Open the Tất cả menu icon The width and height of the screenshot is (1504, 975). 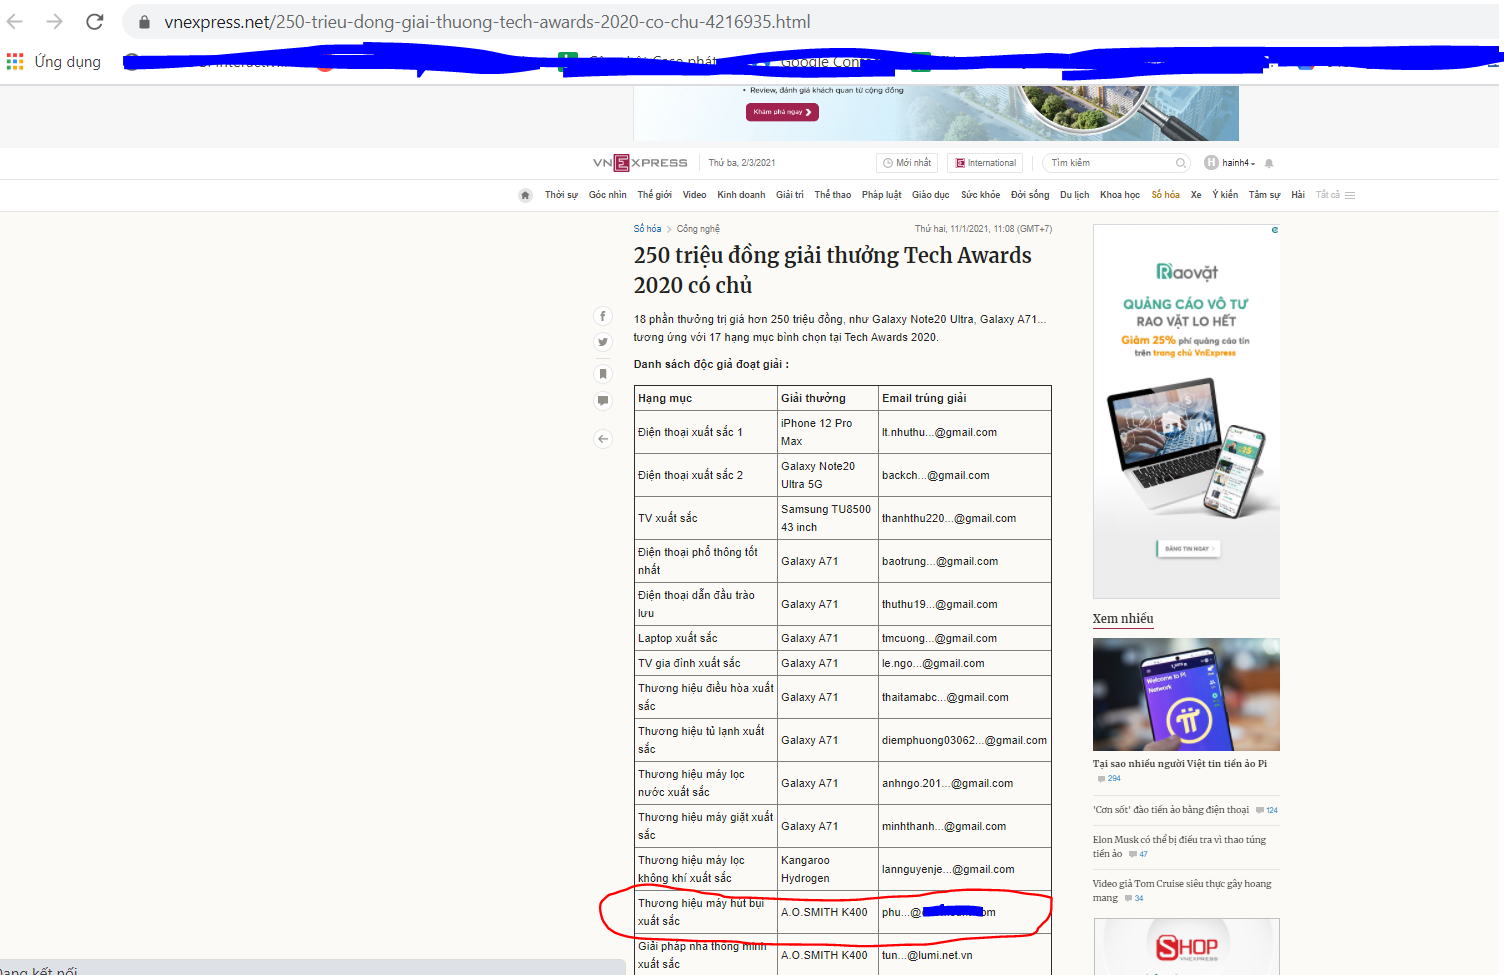[x=1350, y=195]
